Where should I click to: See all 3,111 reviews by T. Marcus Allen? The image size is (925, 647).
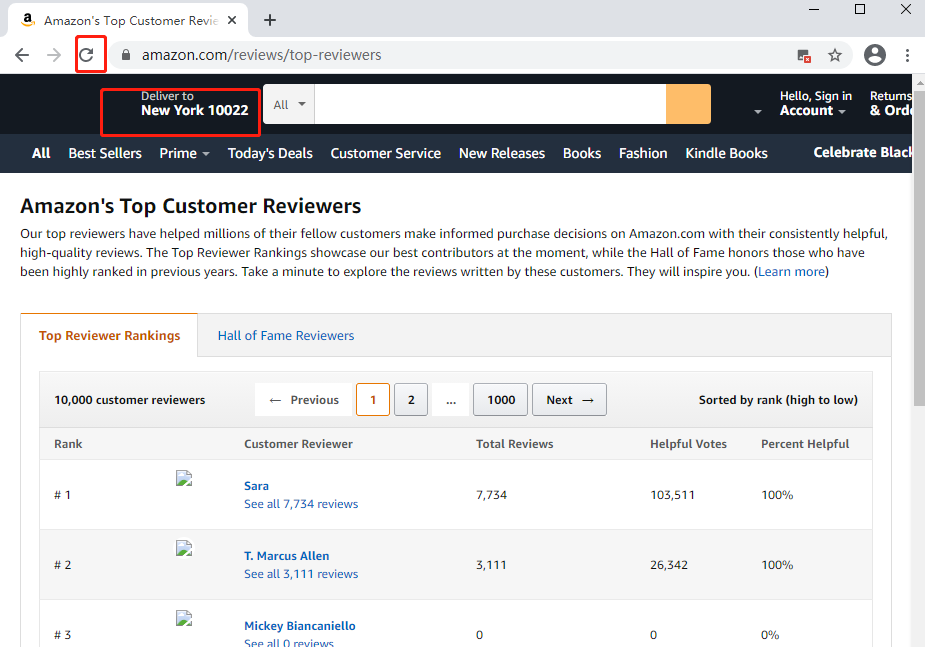pyautogui.click(x=301, y=573)
